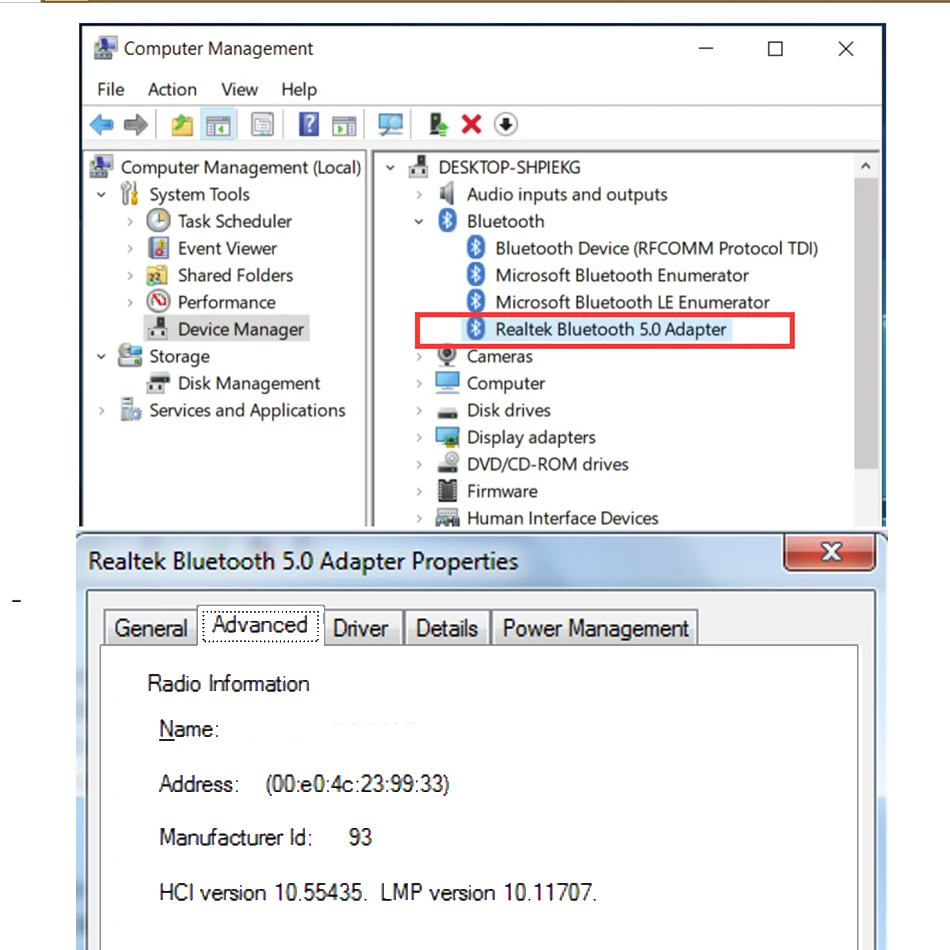The image size is (950, 950).
Task: Select Bluetooth Device (RFCOMM Protocol TDI)
Action: pyautogui.click(x=656, y=248)
